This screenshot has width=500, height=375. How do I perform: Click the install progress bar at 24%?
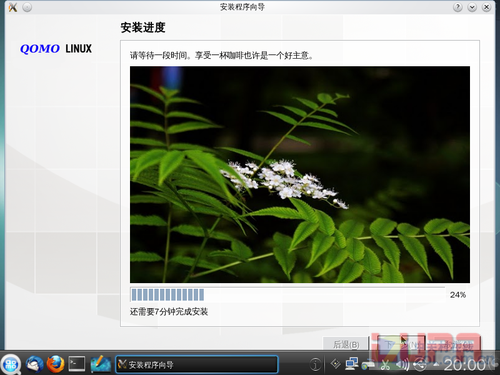point(287,295)
